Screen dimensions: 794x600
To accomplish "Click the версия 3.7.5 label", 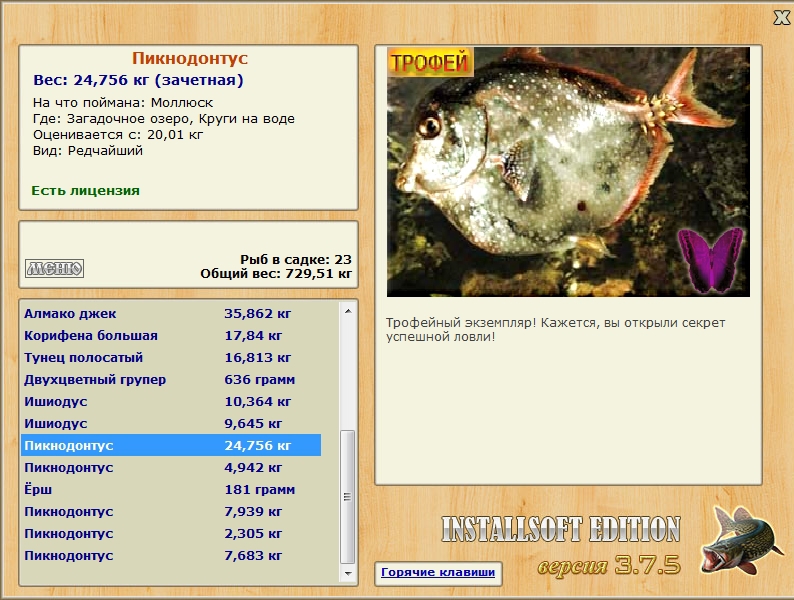I will tap(609, 565).
